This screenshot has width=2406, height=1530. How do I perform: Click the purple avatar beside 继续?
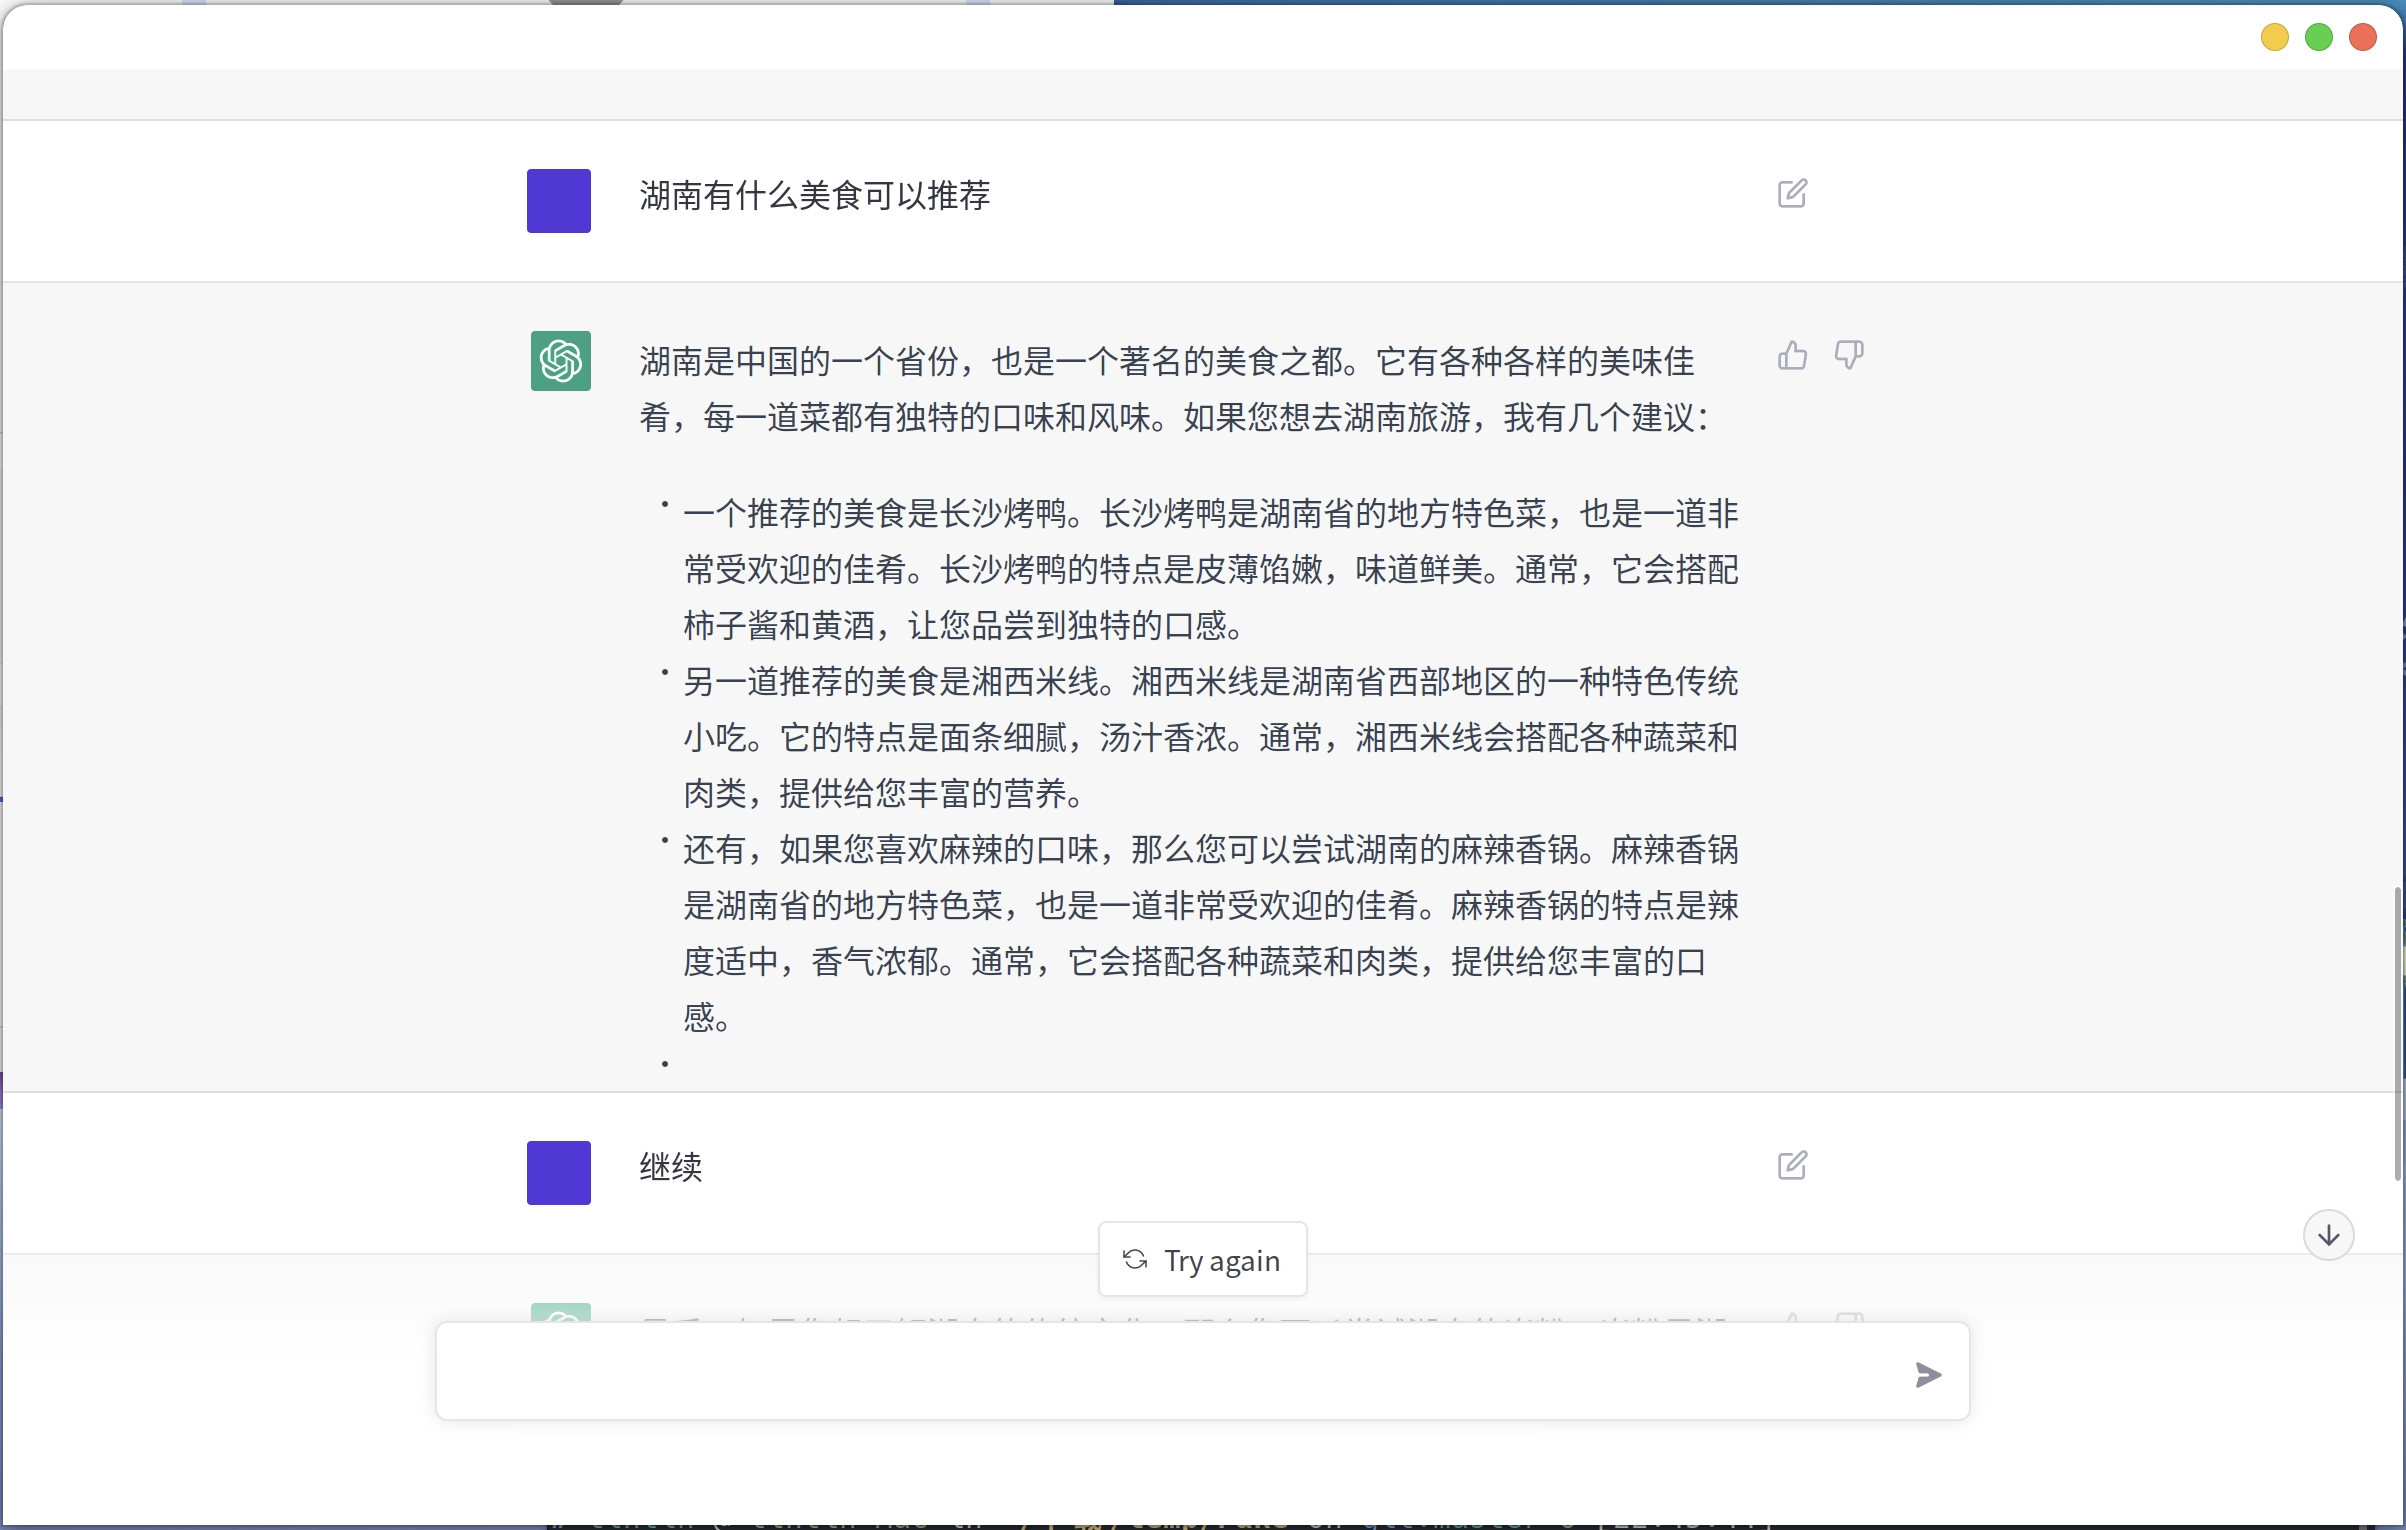coord(558,1172)
